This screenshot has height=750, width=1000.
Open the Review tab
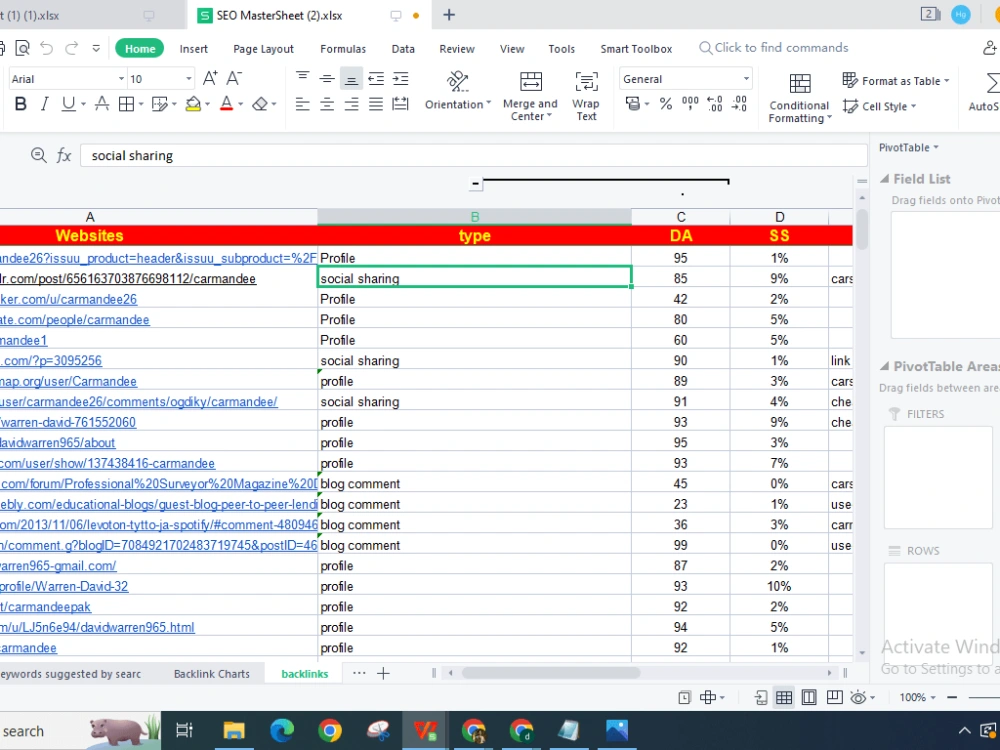point(457,49)
